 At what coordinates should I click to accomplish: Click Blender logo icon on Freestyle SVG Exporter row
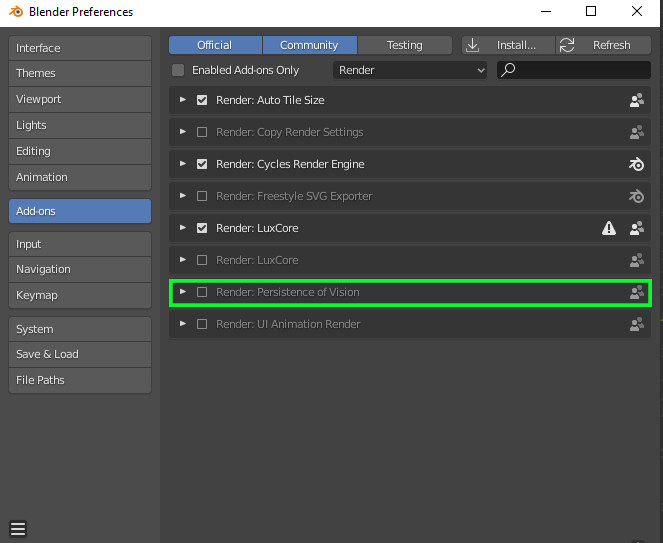tap(636, 196)
